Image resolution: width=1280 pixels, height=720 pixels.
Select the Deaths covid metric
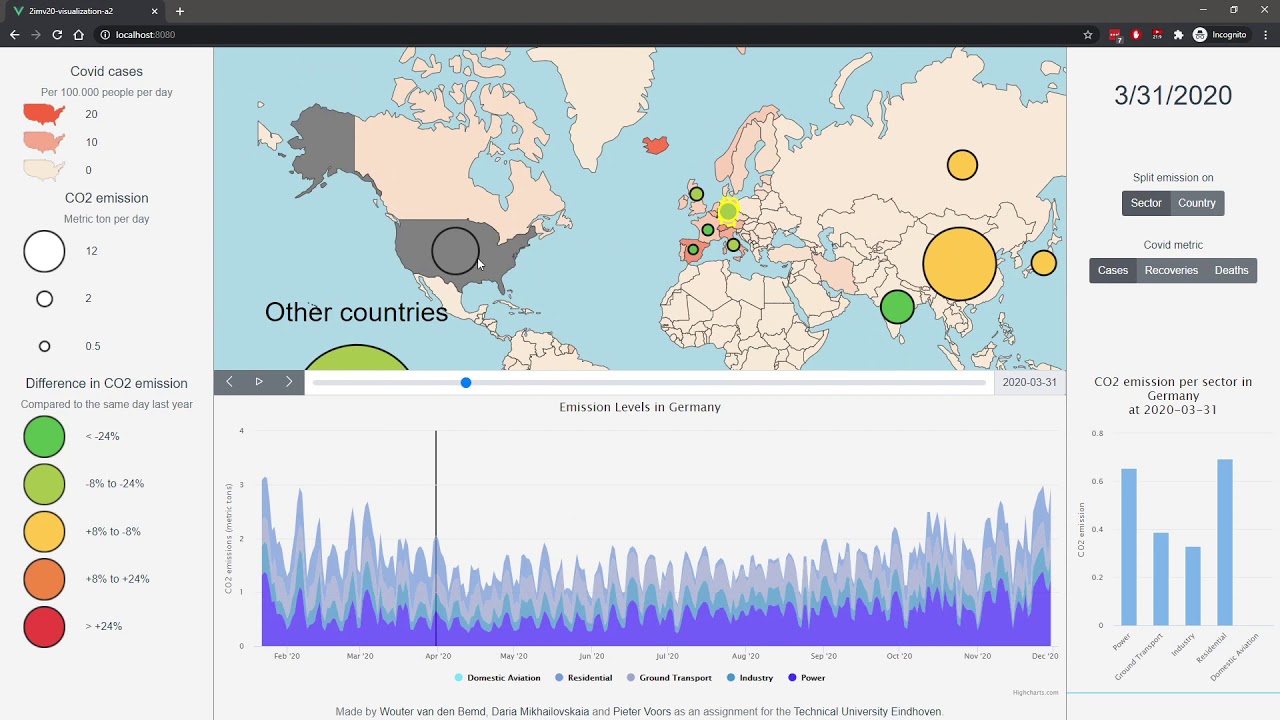[x=1231, y=270]
